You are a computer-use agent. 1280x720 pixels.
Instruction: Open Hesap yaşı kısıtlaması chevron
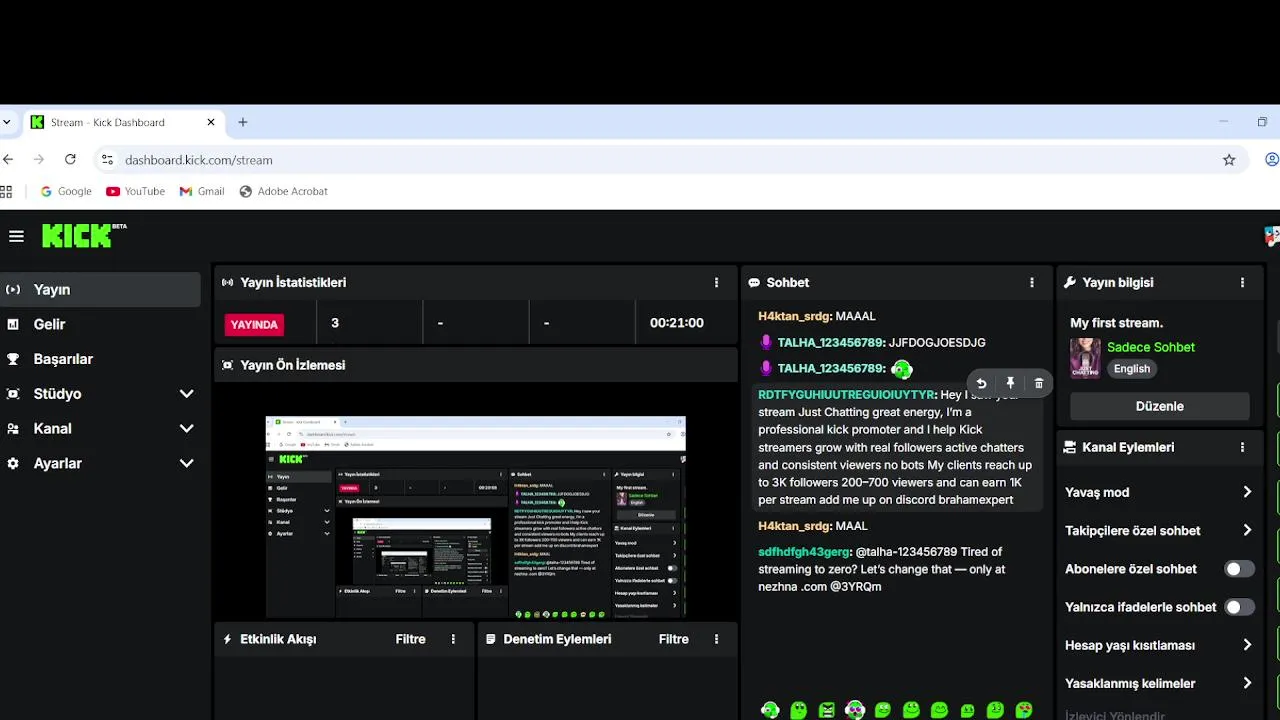click(x=1247, y=645)
